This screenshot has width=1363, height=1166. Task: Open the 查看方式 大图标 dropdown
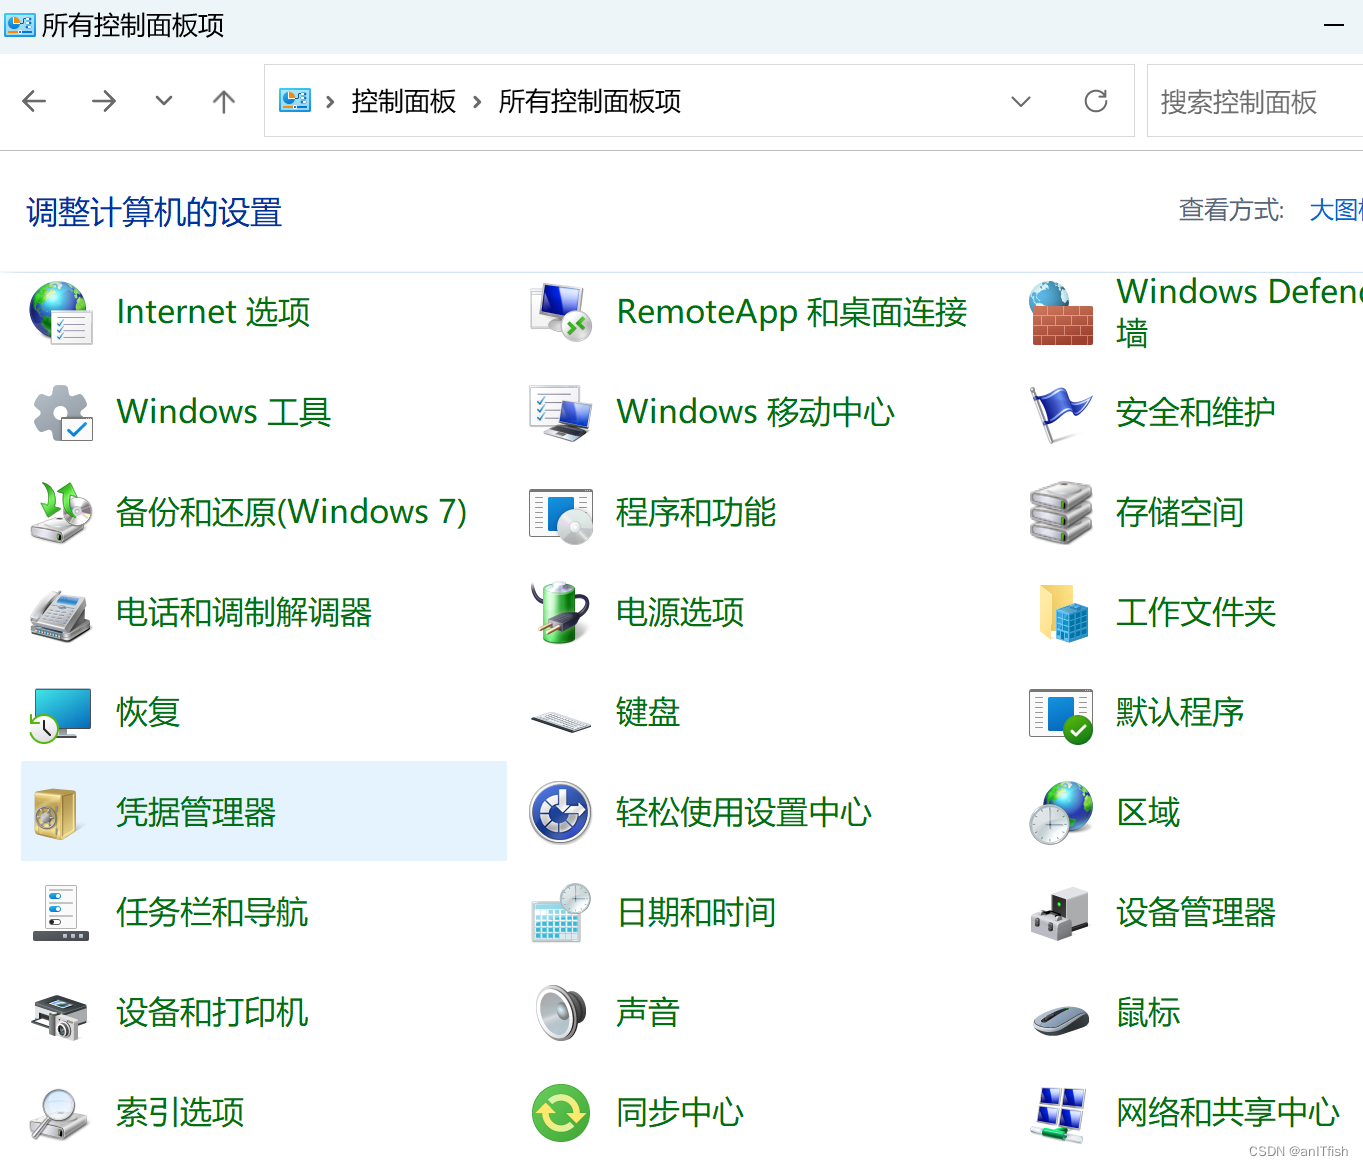[x=1336, y=210]
